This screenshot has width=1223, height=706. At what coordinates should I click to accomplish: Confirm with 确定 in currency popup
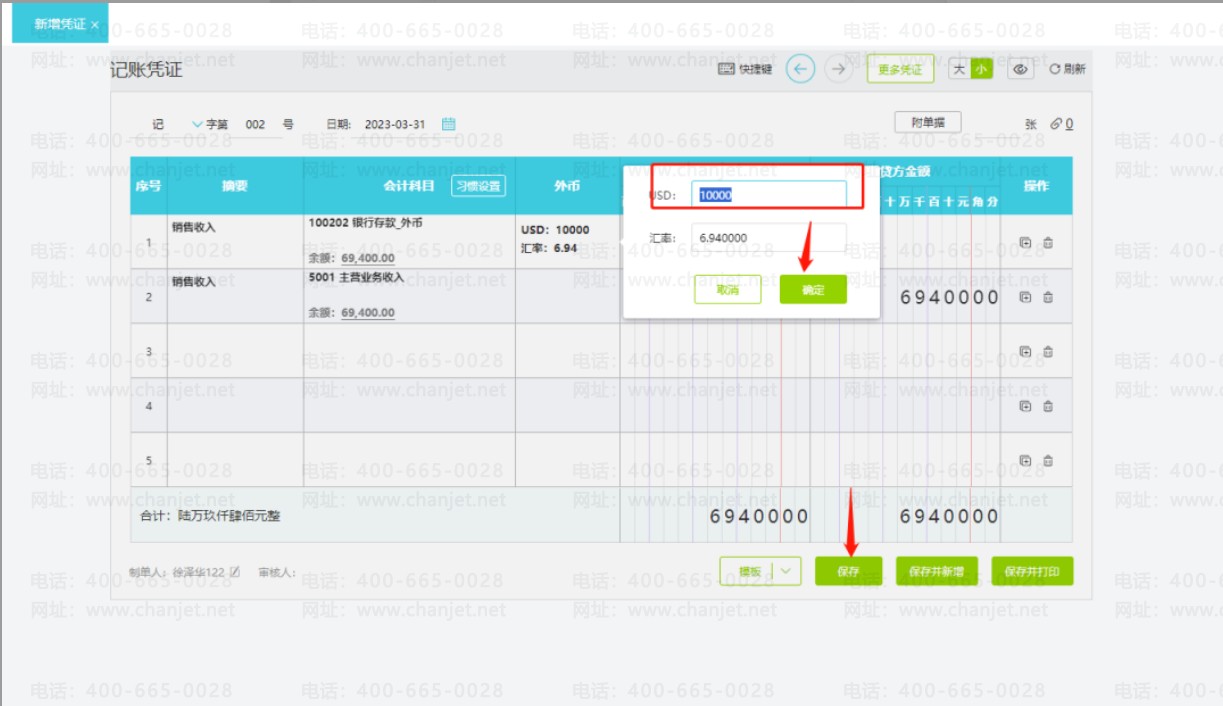click(x=813, y=289)
